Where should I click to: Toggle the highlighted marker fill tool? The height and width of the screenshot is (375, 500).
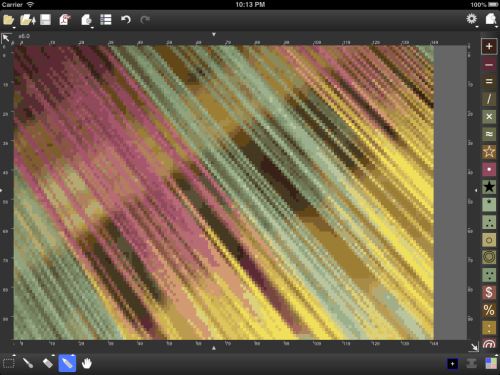click(x=67, y=363)
